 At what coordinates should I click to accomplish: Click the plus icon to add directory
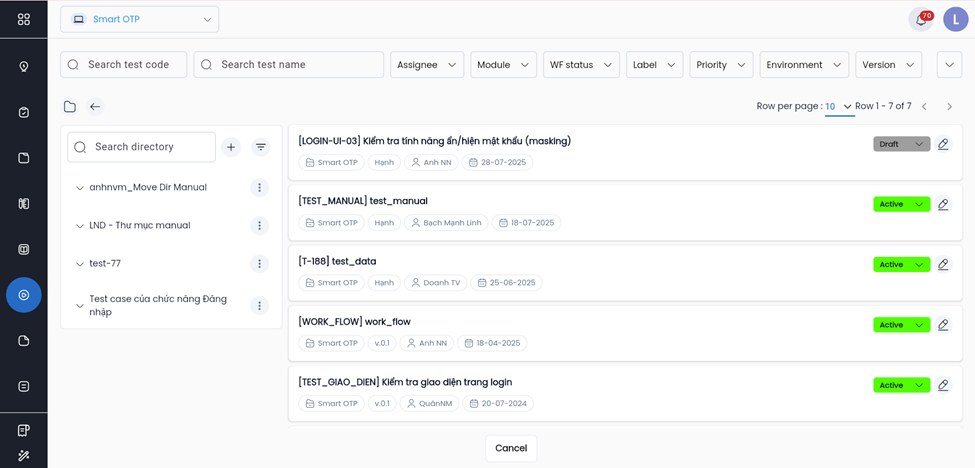[231, 147]
